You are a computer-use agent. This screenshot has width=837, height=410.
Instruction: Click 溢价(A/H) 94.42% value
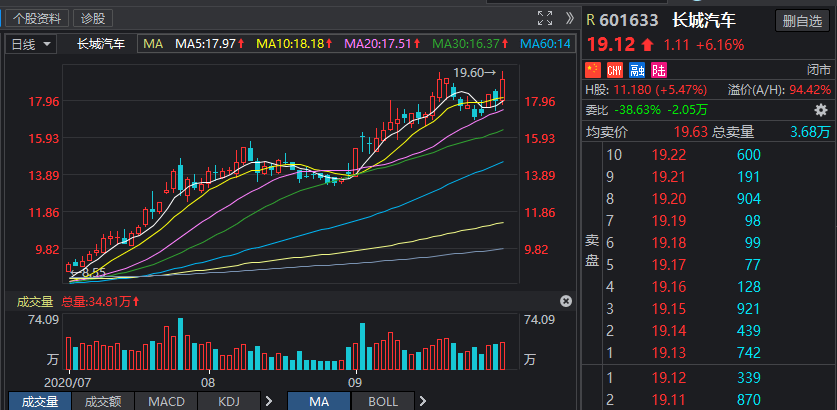tap(810, 89)
